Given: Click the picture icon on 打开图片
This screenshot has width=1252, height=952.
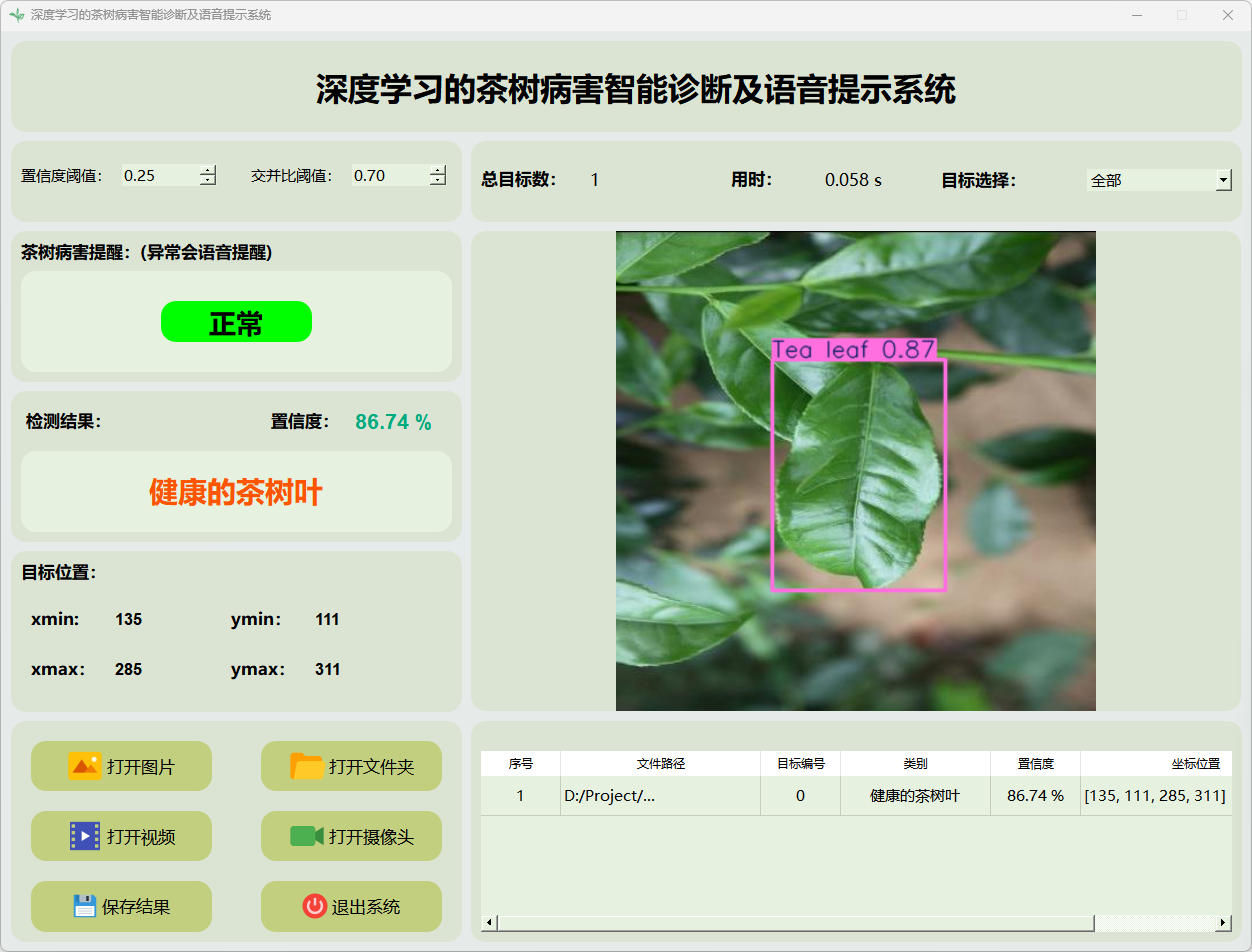Looking at the screenshot, I should pyautogui.click(x=84, y=766).
